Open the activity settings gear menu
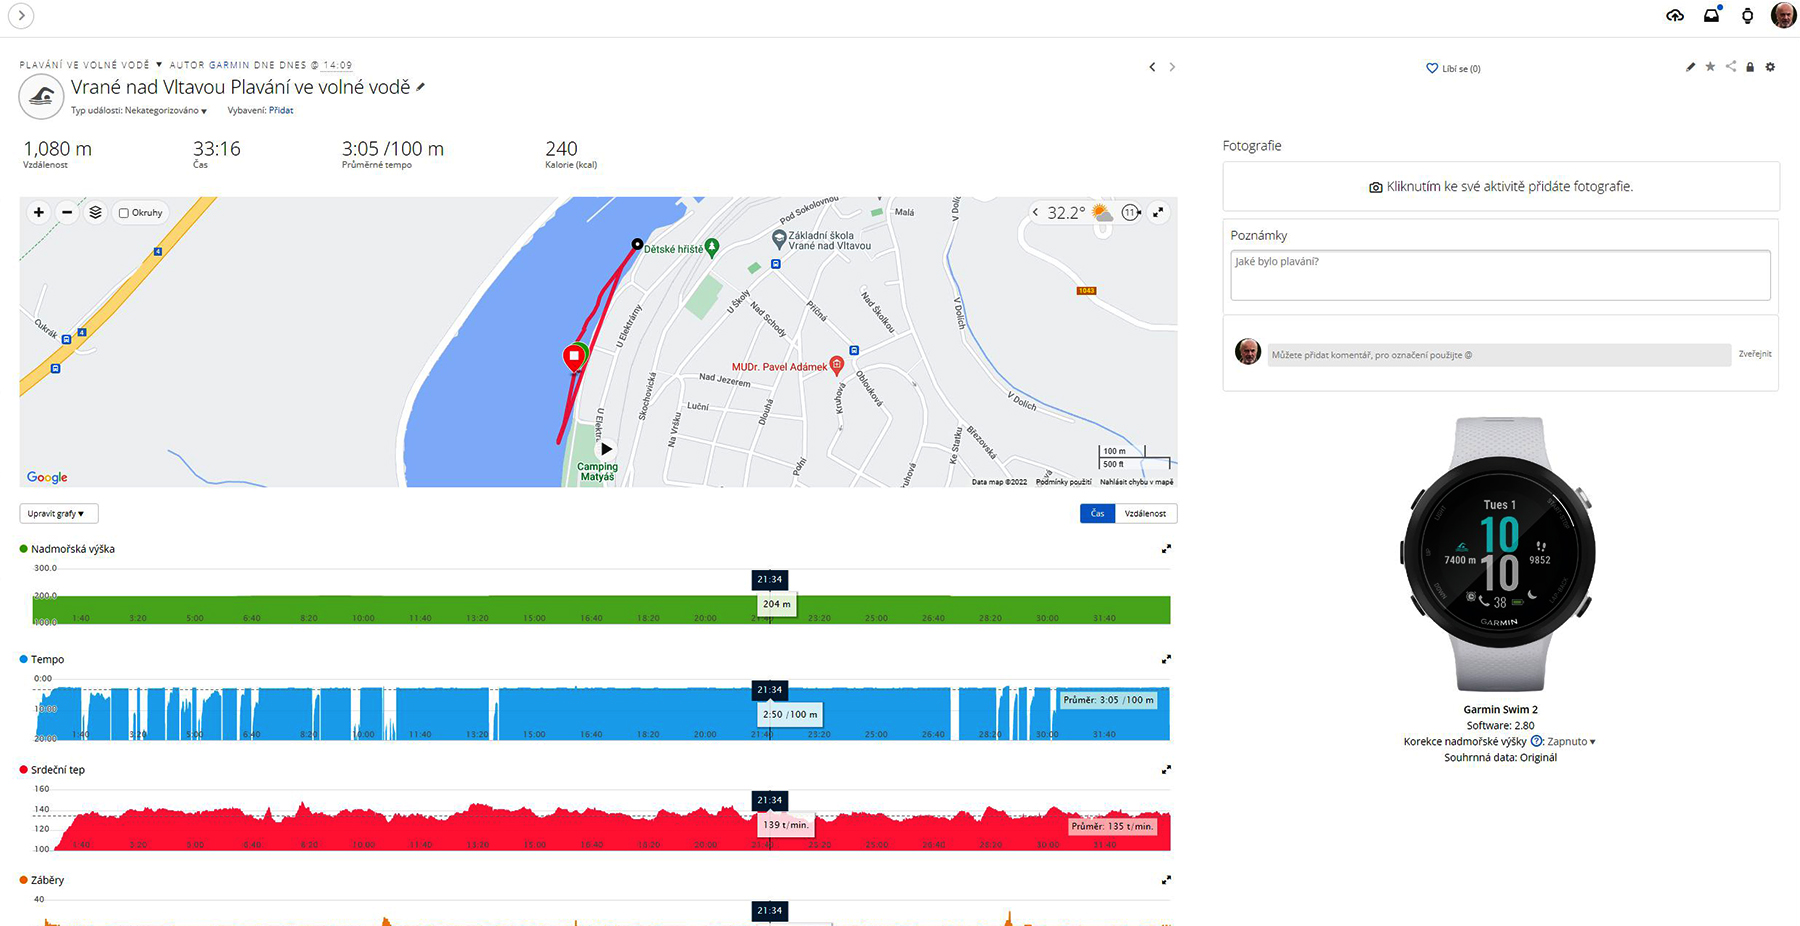The image size is (1800, 926). coord(1770,67)
